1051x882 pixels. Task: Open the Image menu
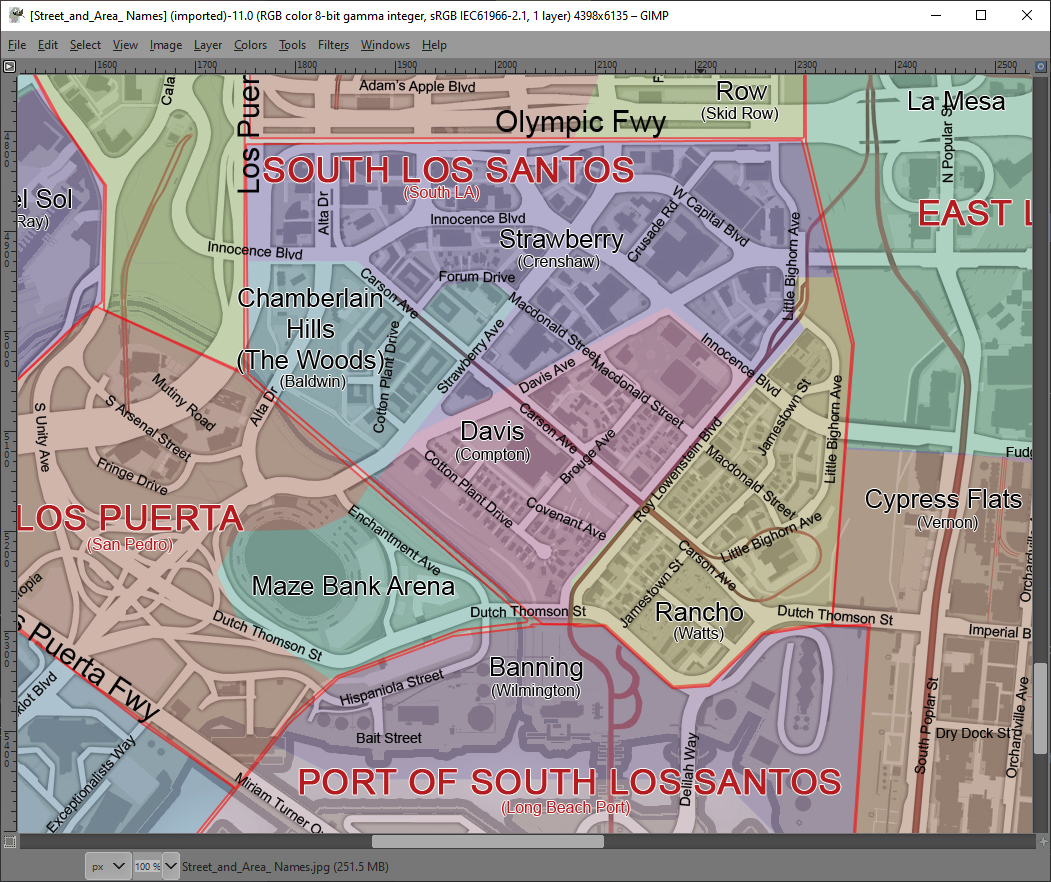click(165, 45)
